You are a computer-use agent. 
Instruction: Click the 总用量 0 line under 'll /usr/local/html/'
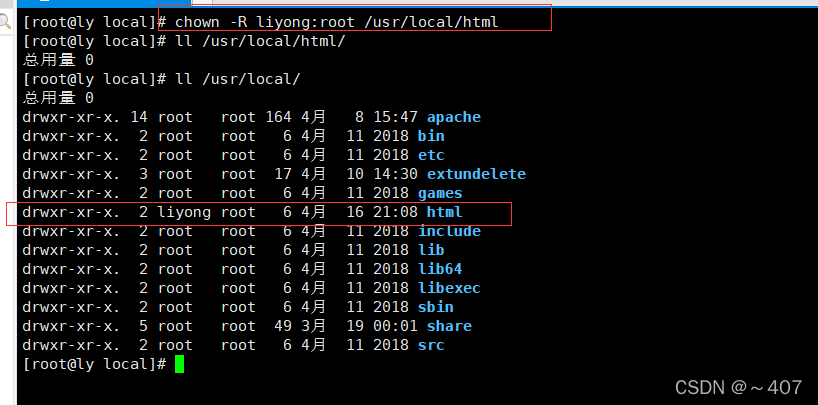pos(58,60)
